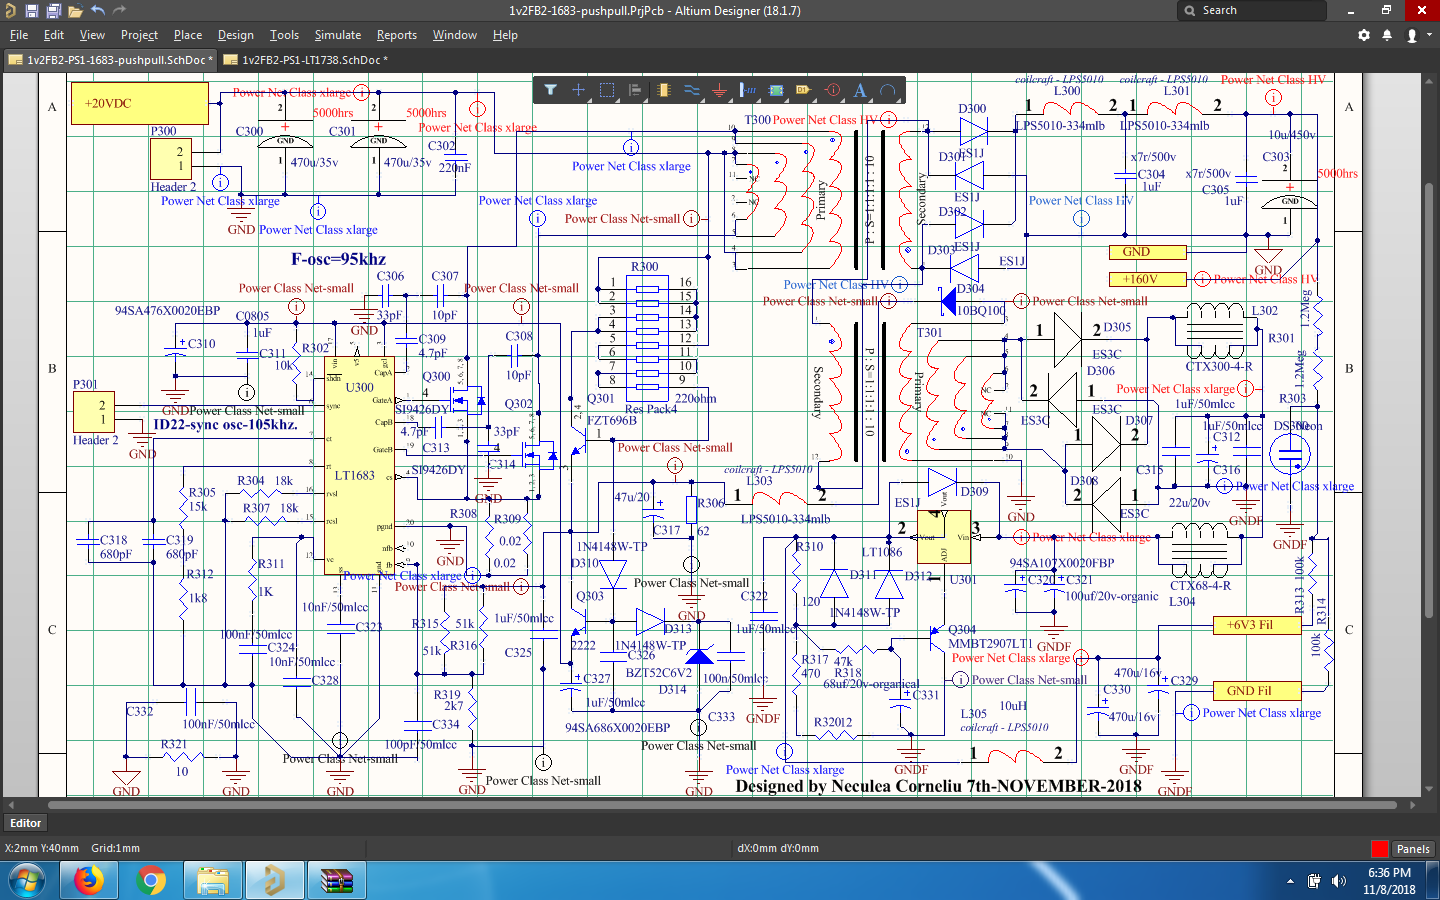Place a Part component from toolbar
The image size is (1440, 900).
tap(663, 90)
